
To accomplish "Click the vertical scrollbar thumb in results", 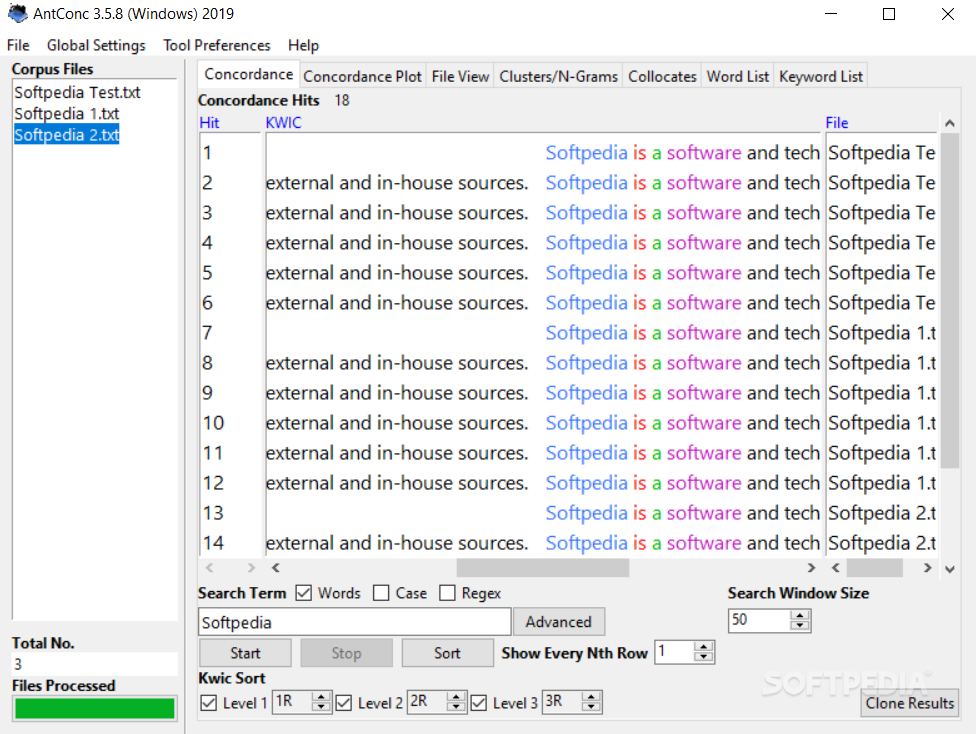I will point(950,300).
